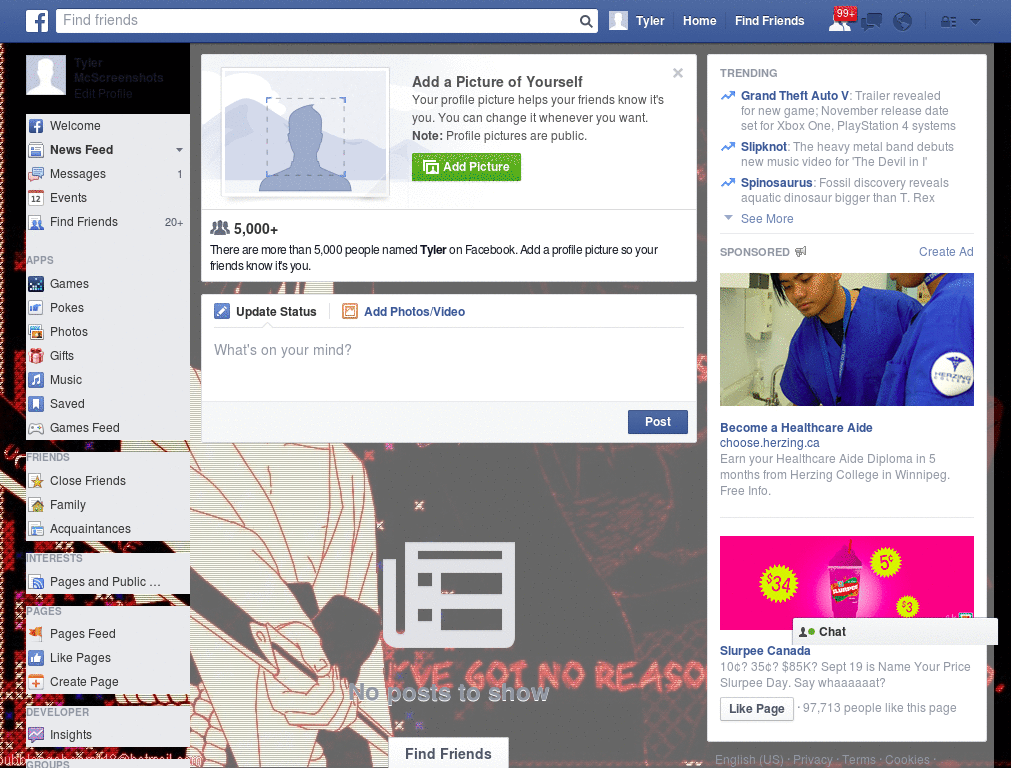Open Become a Healthcare Aide ad link

[796, 428]
